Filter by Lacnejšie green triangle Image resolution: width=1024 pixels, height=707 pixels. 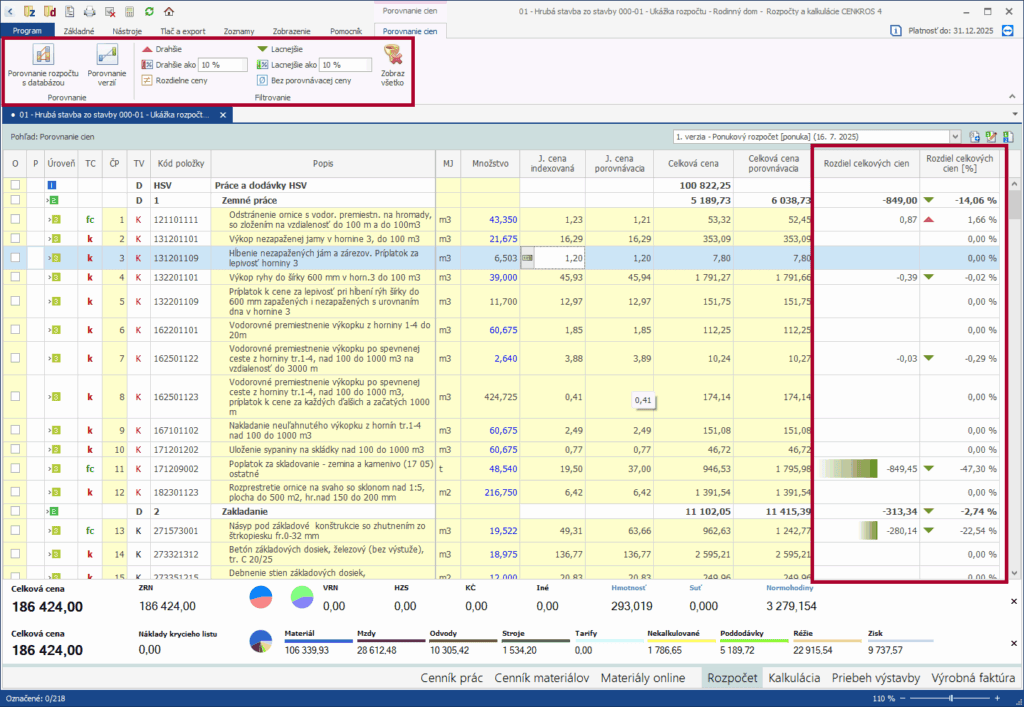pyautogui.click(x=262, y=48)
